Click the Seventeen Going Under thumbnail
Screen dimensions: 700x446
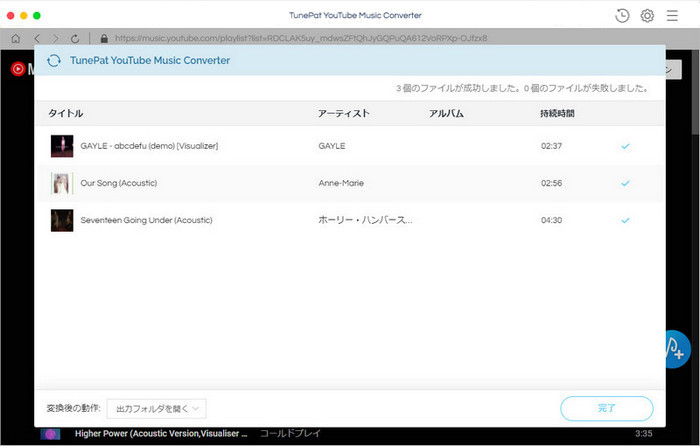(x=62, y=220)
